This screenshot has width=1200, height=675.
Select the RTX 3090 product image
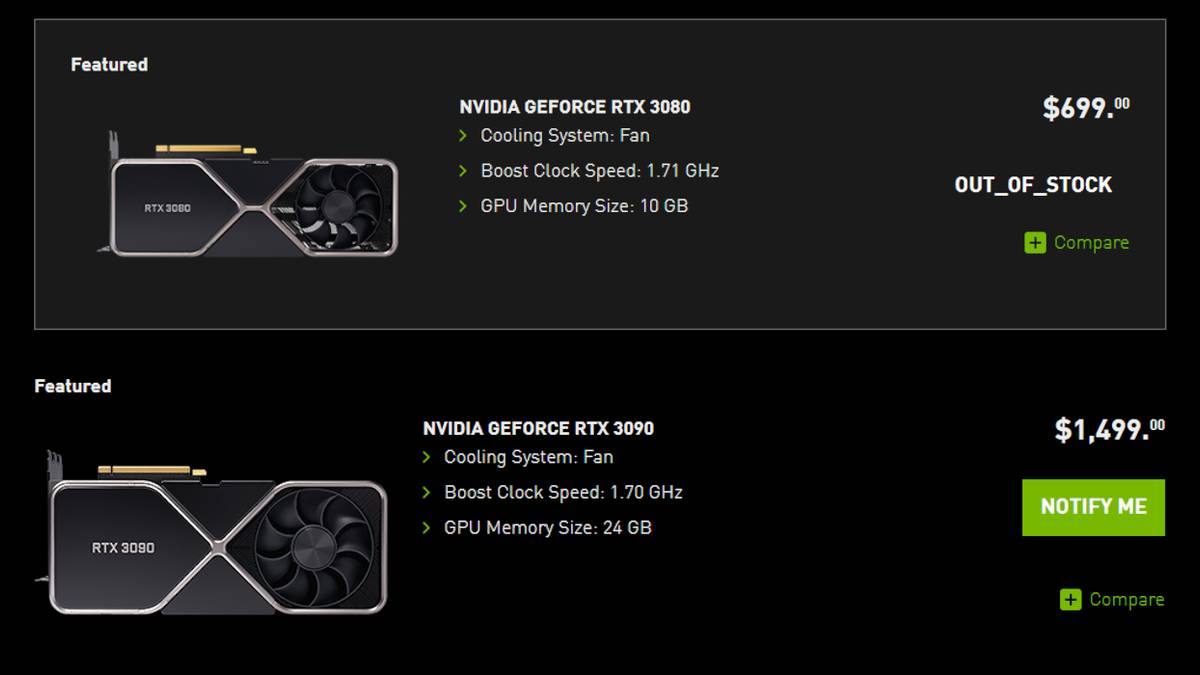pyautogui.click(x=210, y=520)
